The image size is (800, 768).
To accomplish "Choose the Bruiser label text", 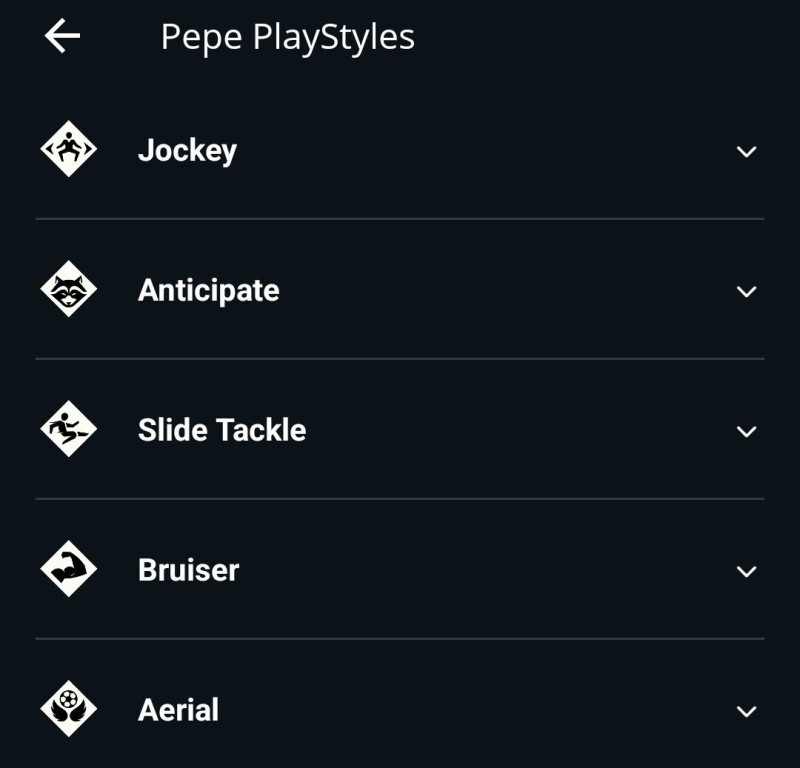I will (188, 570).
